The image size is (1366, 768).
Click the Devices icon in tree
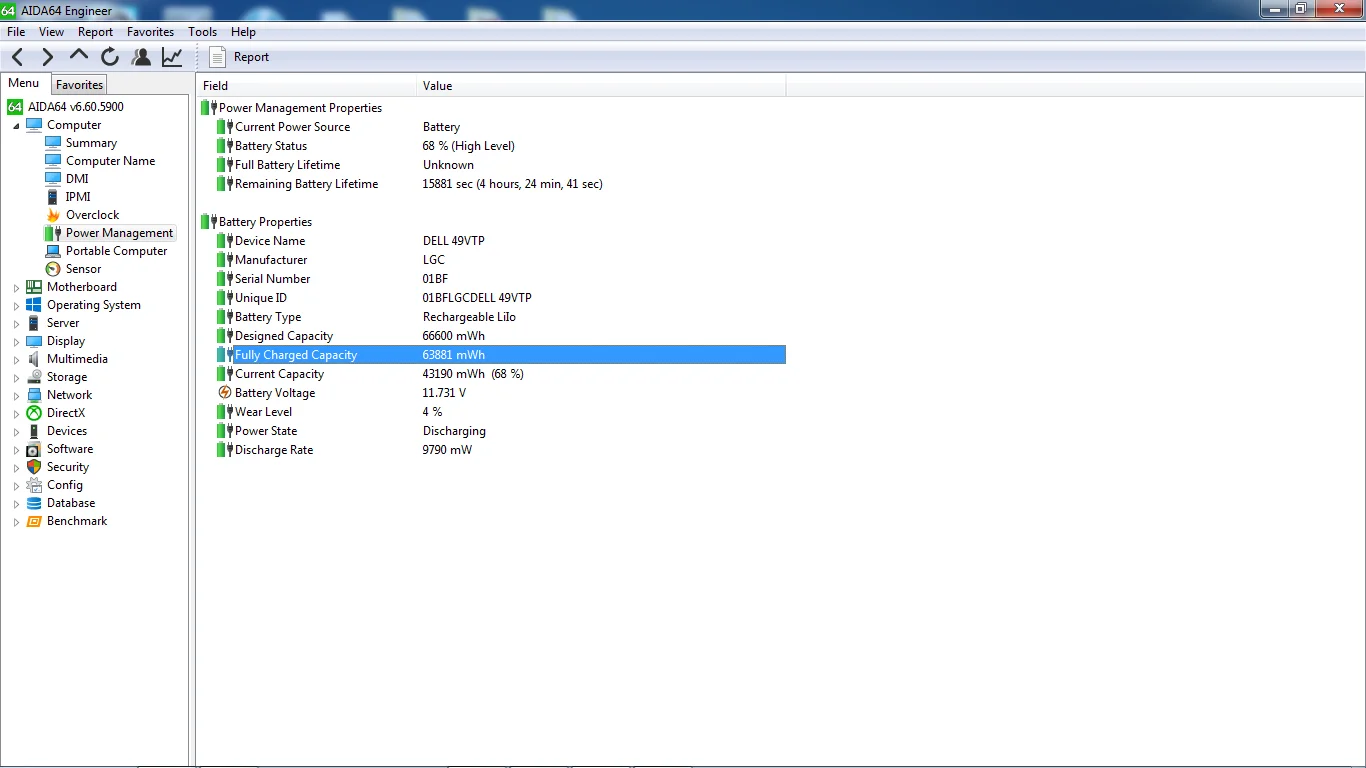tap(34, 431)
